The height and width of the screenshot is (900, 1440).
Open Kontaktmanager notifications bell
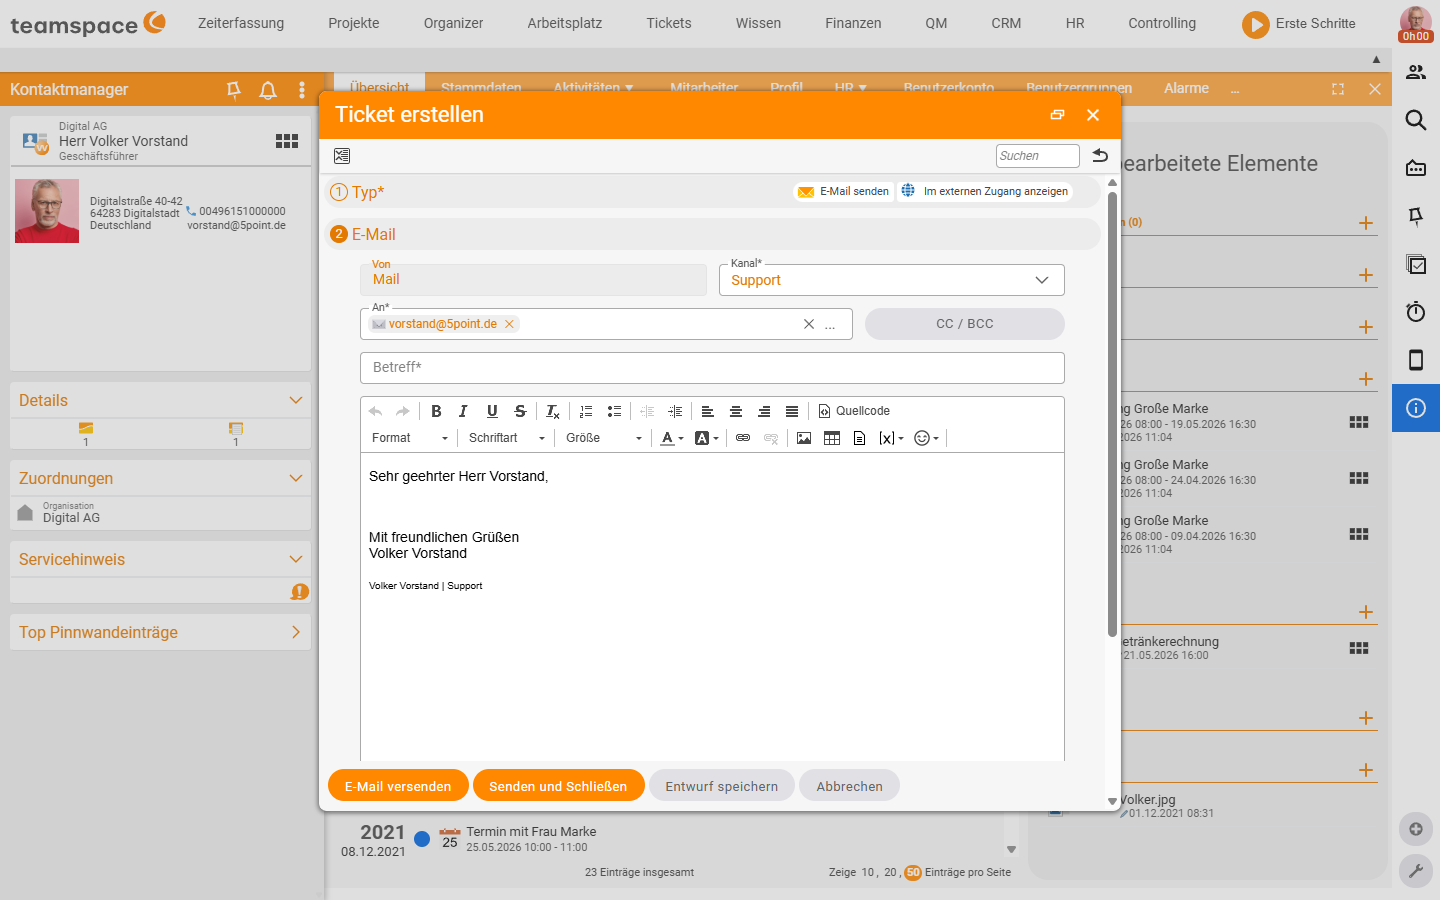tap(268, 90)
